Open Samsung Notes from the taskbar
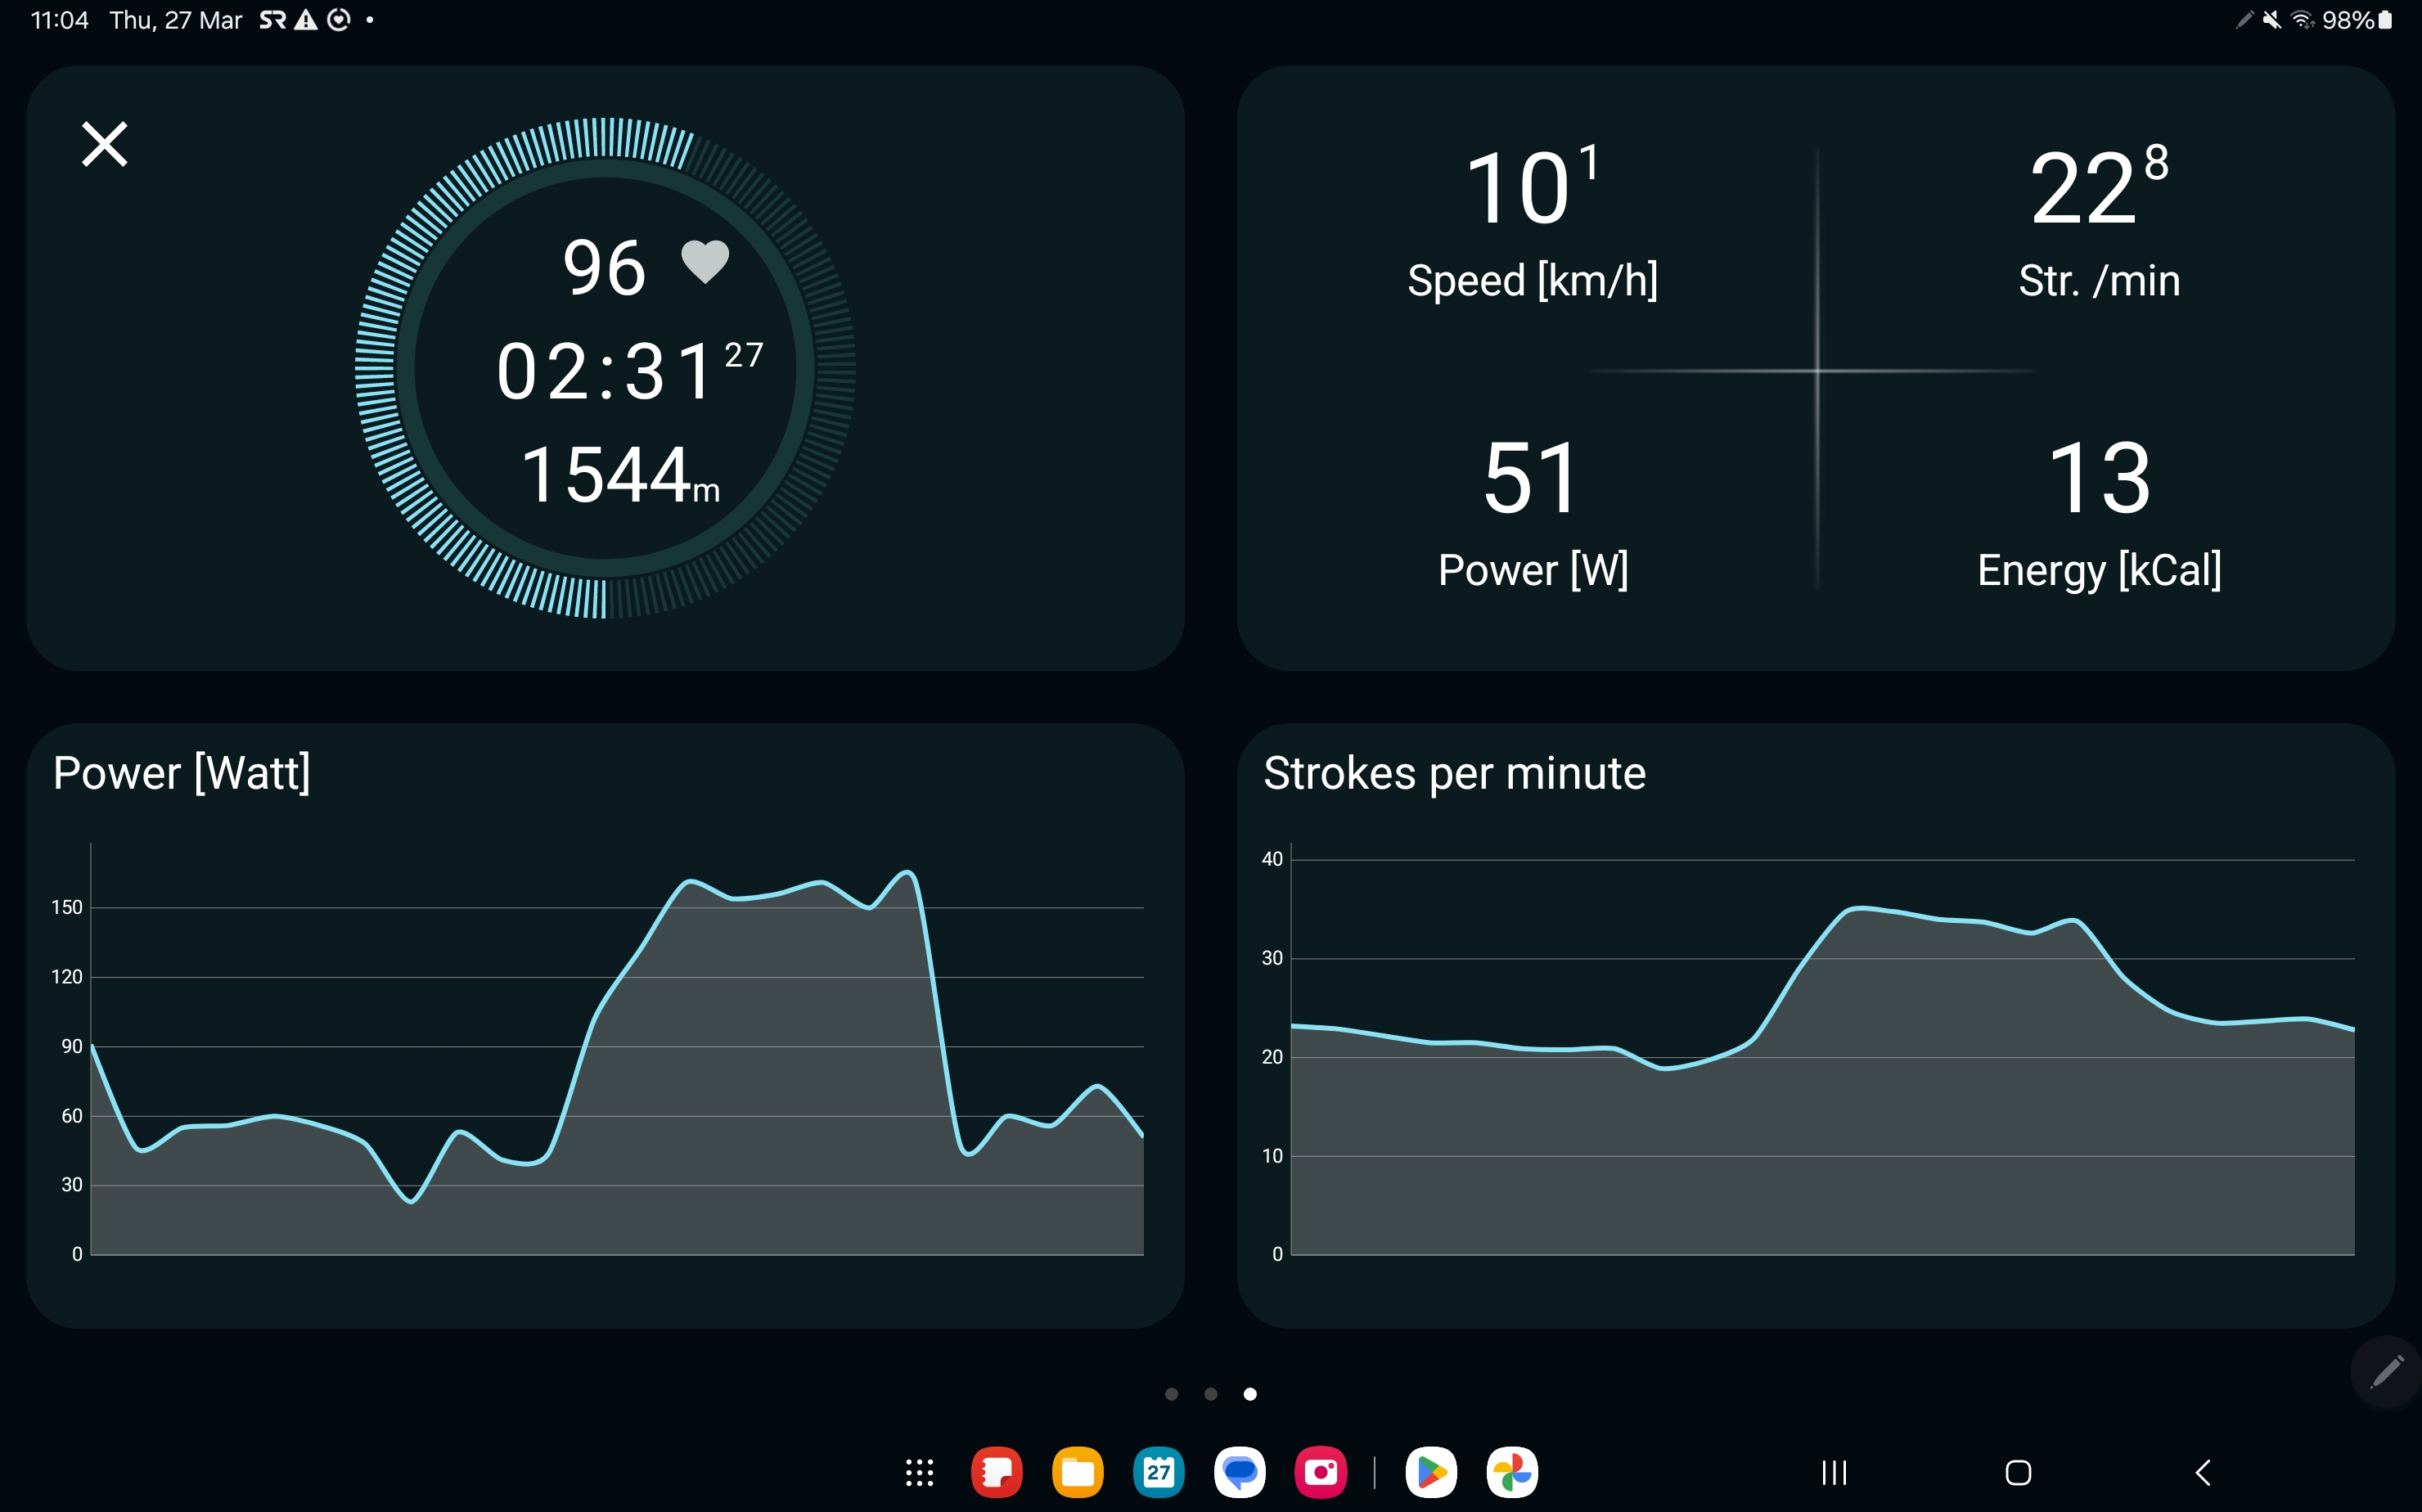The image size is (2422, 1512). 997,1472
